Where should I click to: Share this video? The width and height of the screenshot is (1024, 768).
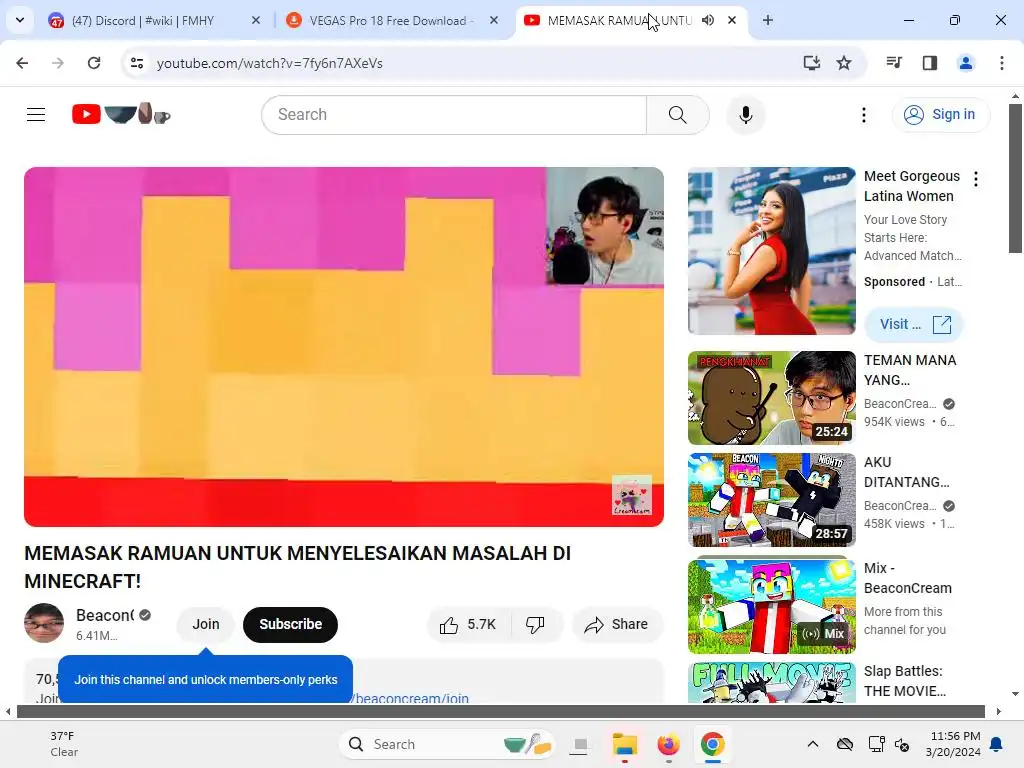(617, 625)
